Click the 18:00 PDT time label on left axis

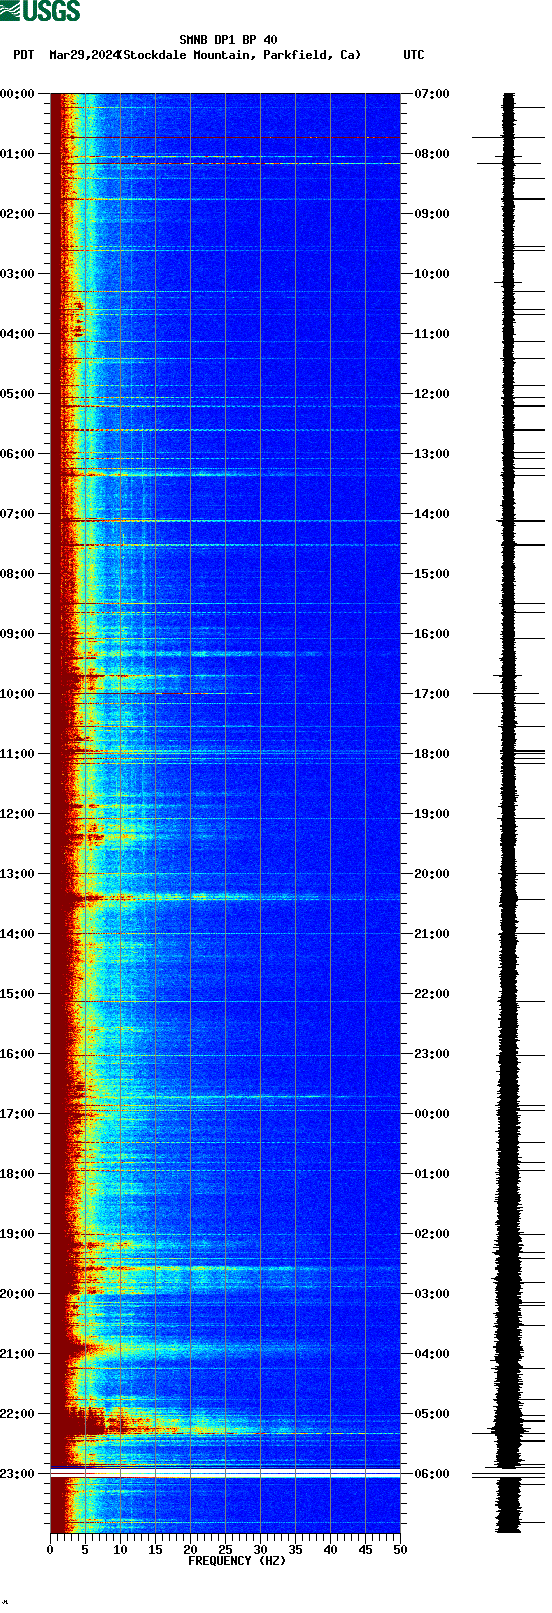click(18, 1174)
